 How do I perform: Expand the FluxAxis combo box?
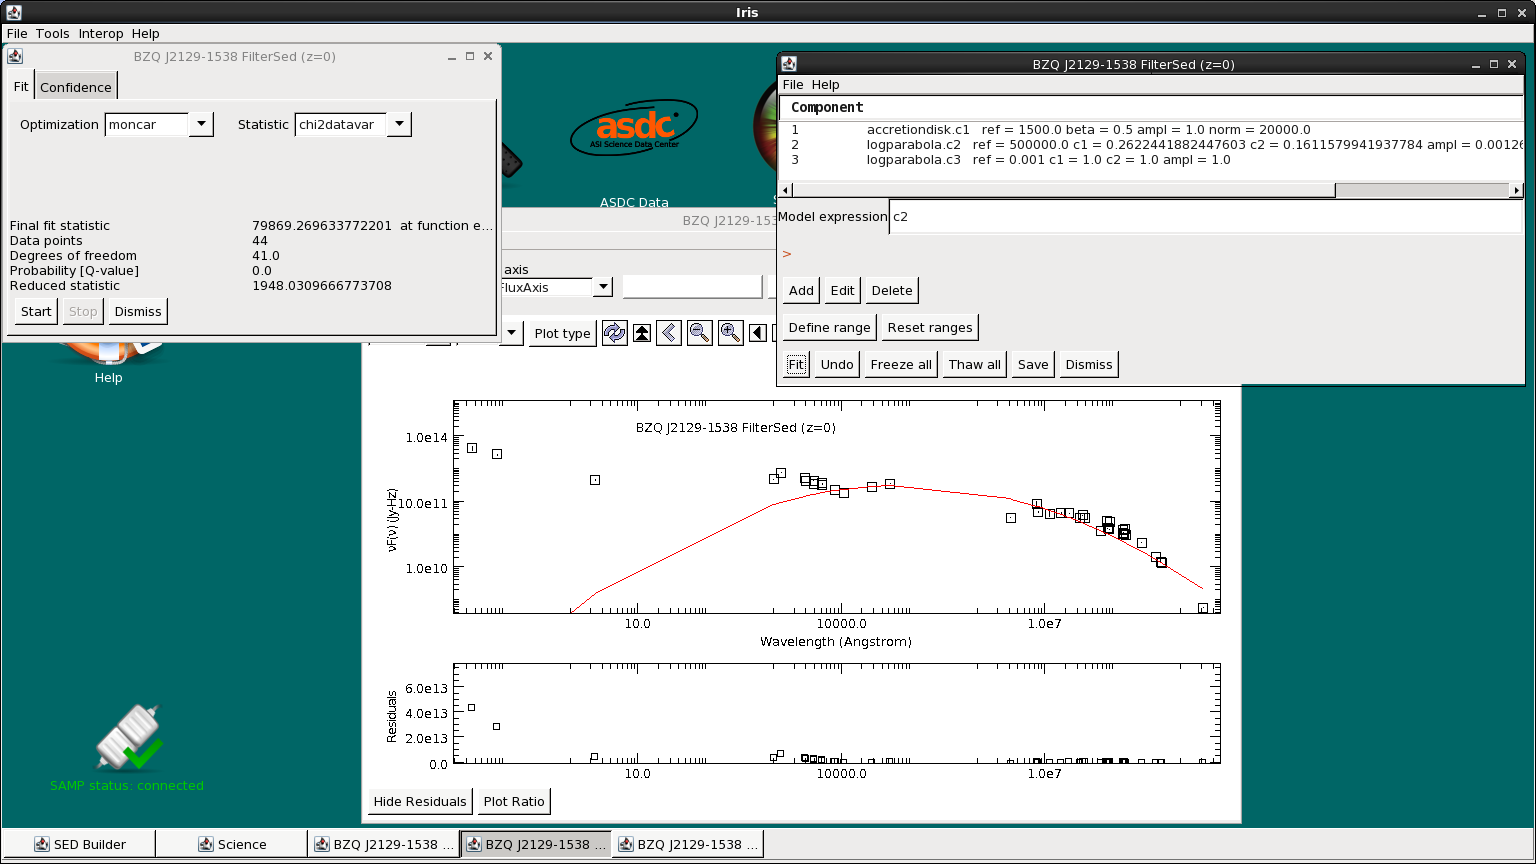click(x=602, y=287)
